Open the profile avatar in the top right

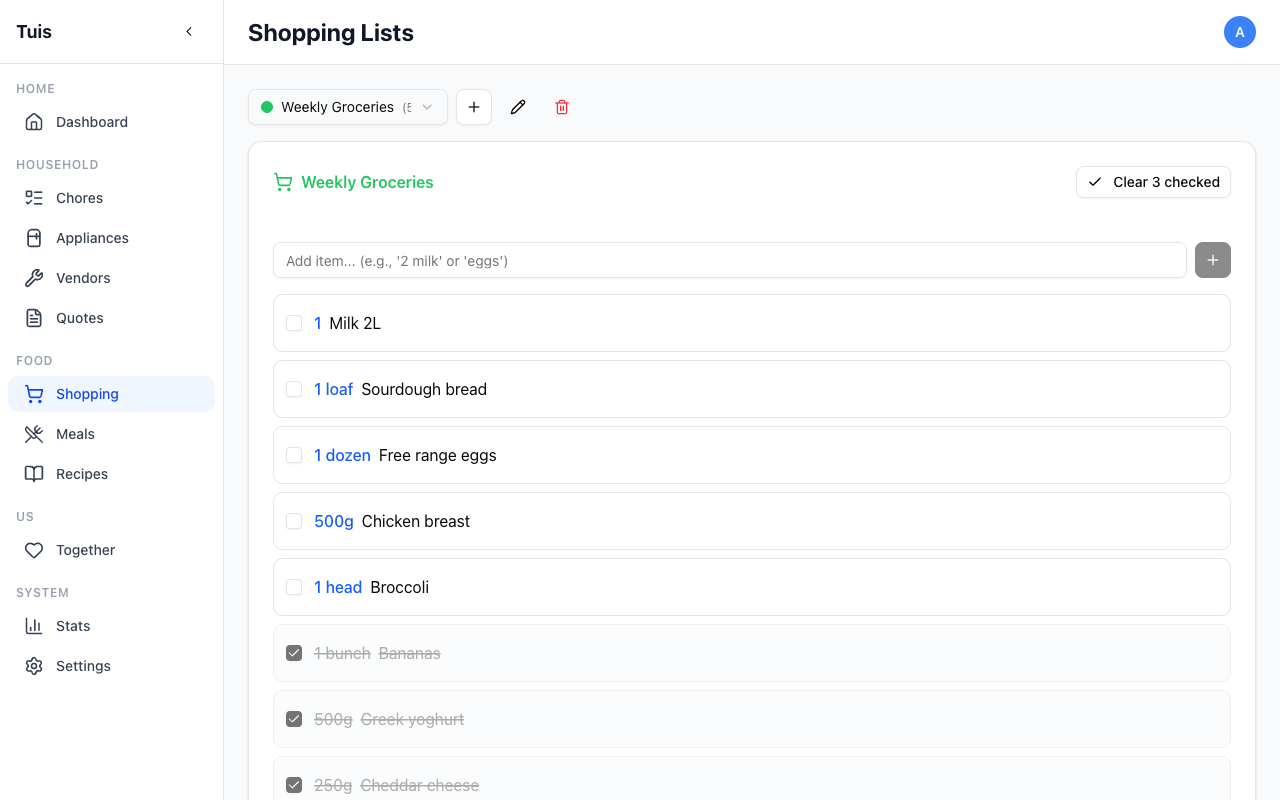1240,32
